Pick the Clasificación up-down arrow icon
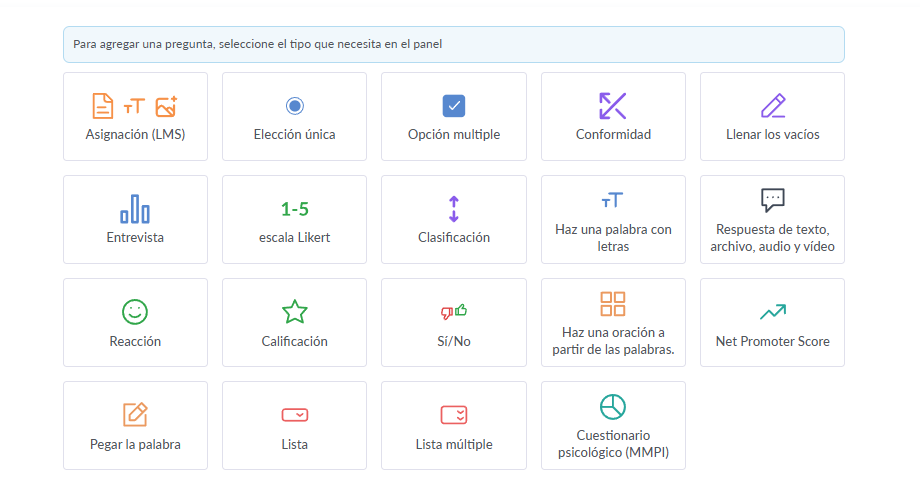Screen dimensions: 920x485 454,209
